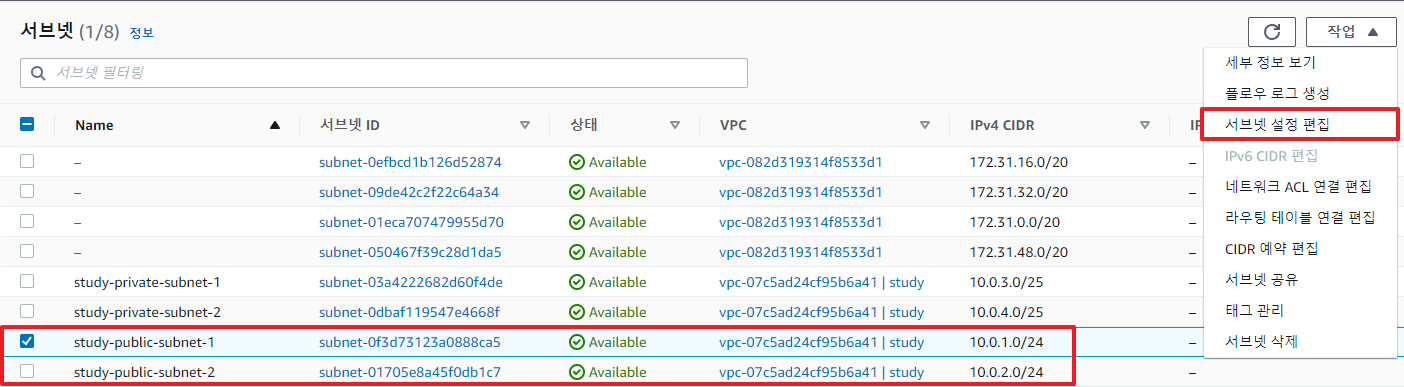Click the 서브넷 ID column header label
The width and height of the screenshot is (1404, 387).
click(x=349, y=126)
